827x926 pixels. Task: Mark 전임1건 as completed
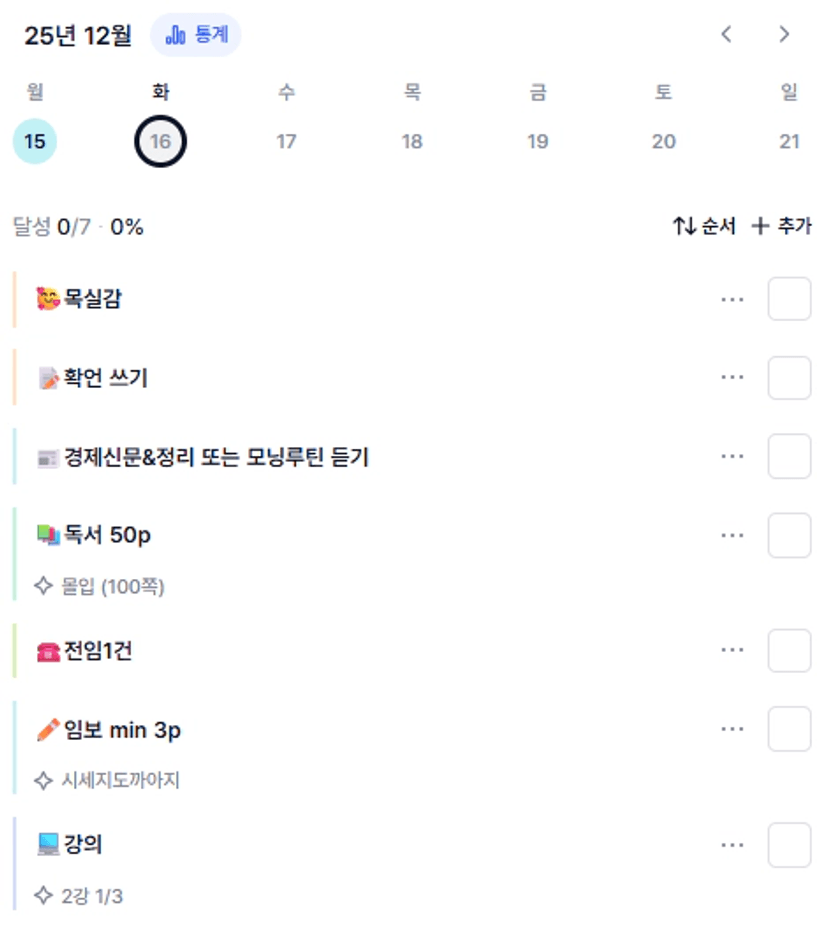pyautogui.click(x=789, y=651)
